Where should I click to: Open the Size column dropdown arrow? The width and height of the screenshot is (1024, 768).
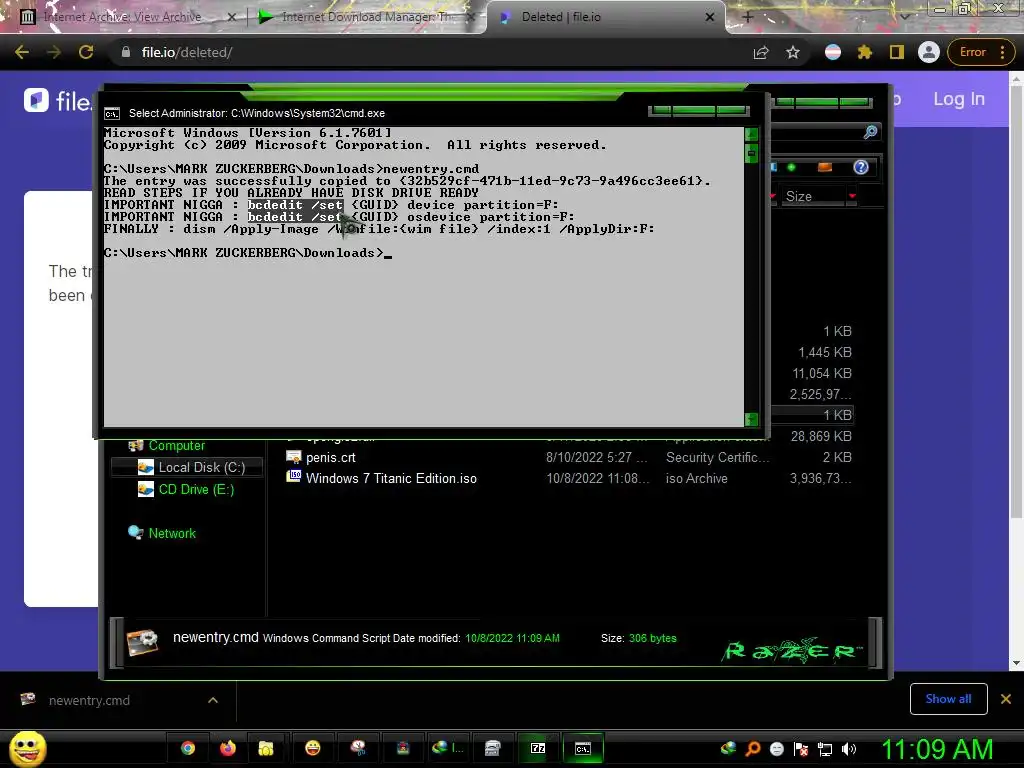[x=852, y=196]
